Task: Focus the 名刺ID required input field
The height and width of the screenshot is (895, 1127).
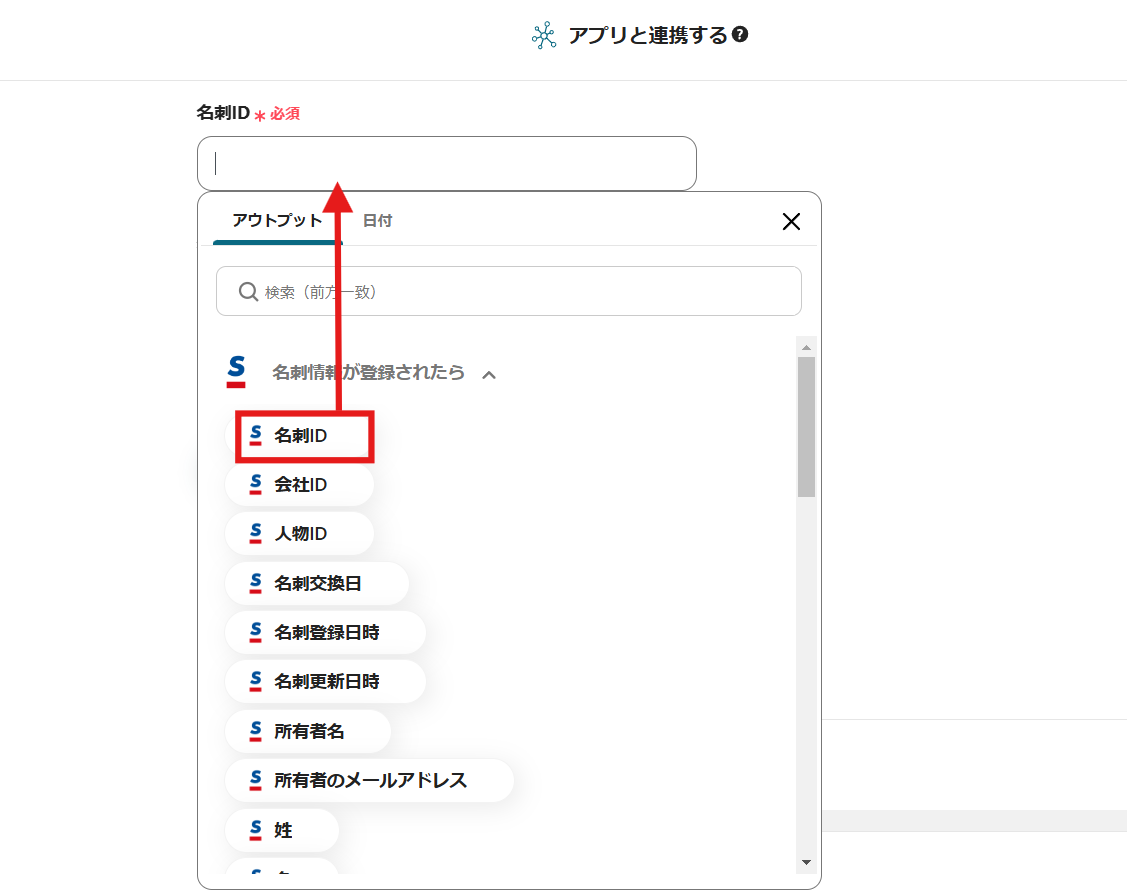Action: [x=446, y=163]
